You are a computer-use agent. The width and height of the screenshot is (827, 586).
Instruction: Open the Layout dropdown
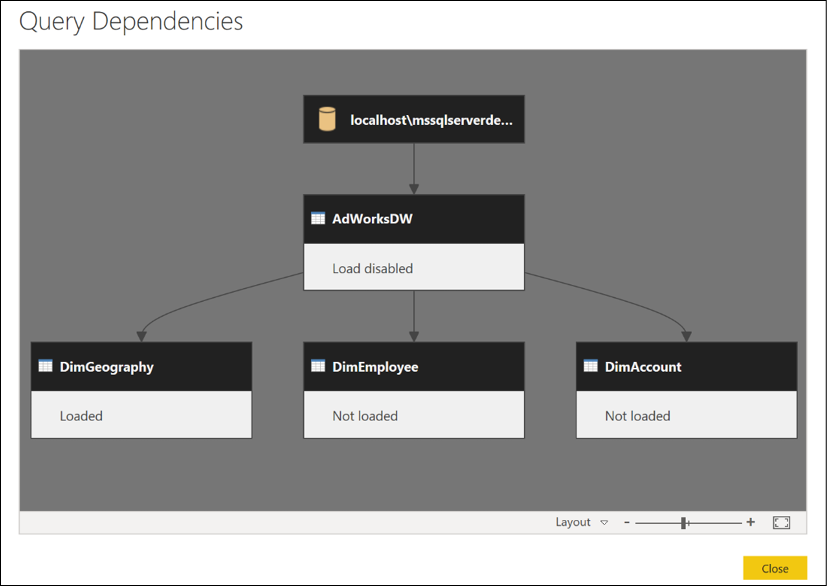(x=582, y=522)
